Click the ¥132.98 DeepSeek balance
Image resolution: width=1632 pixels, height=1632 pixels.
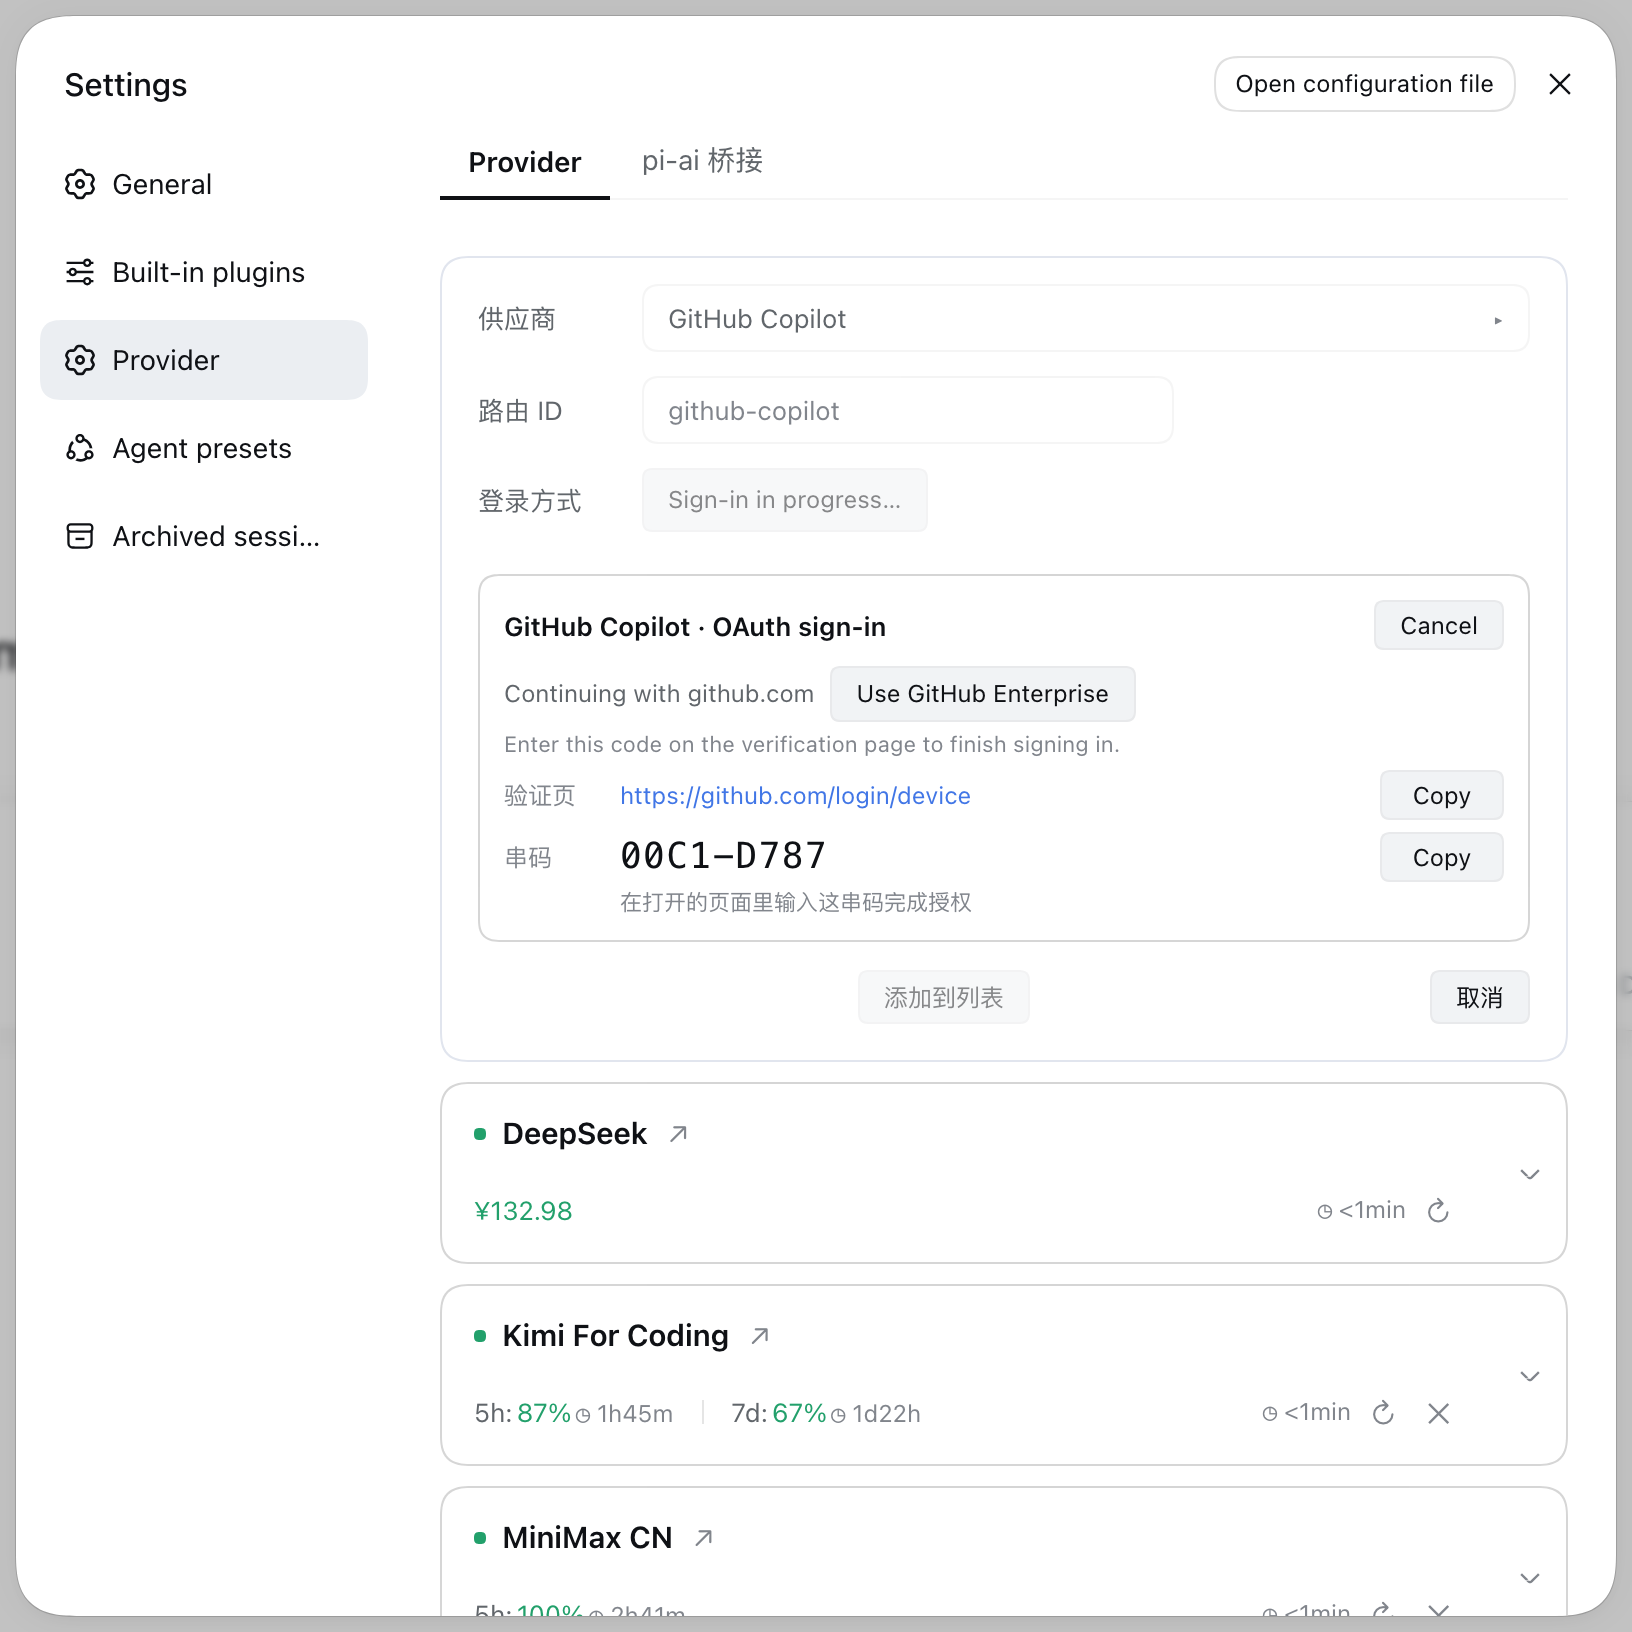(x=523, y=1211)
